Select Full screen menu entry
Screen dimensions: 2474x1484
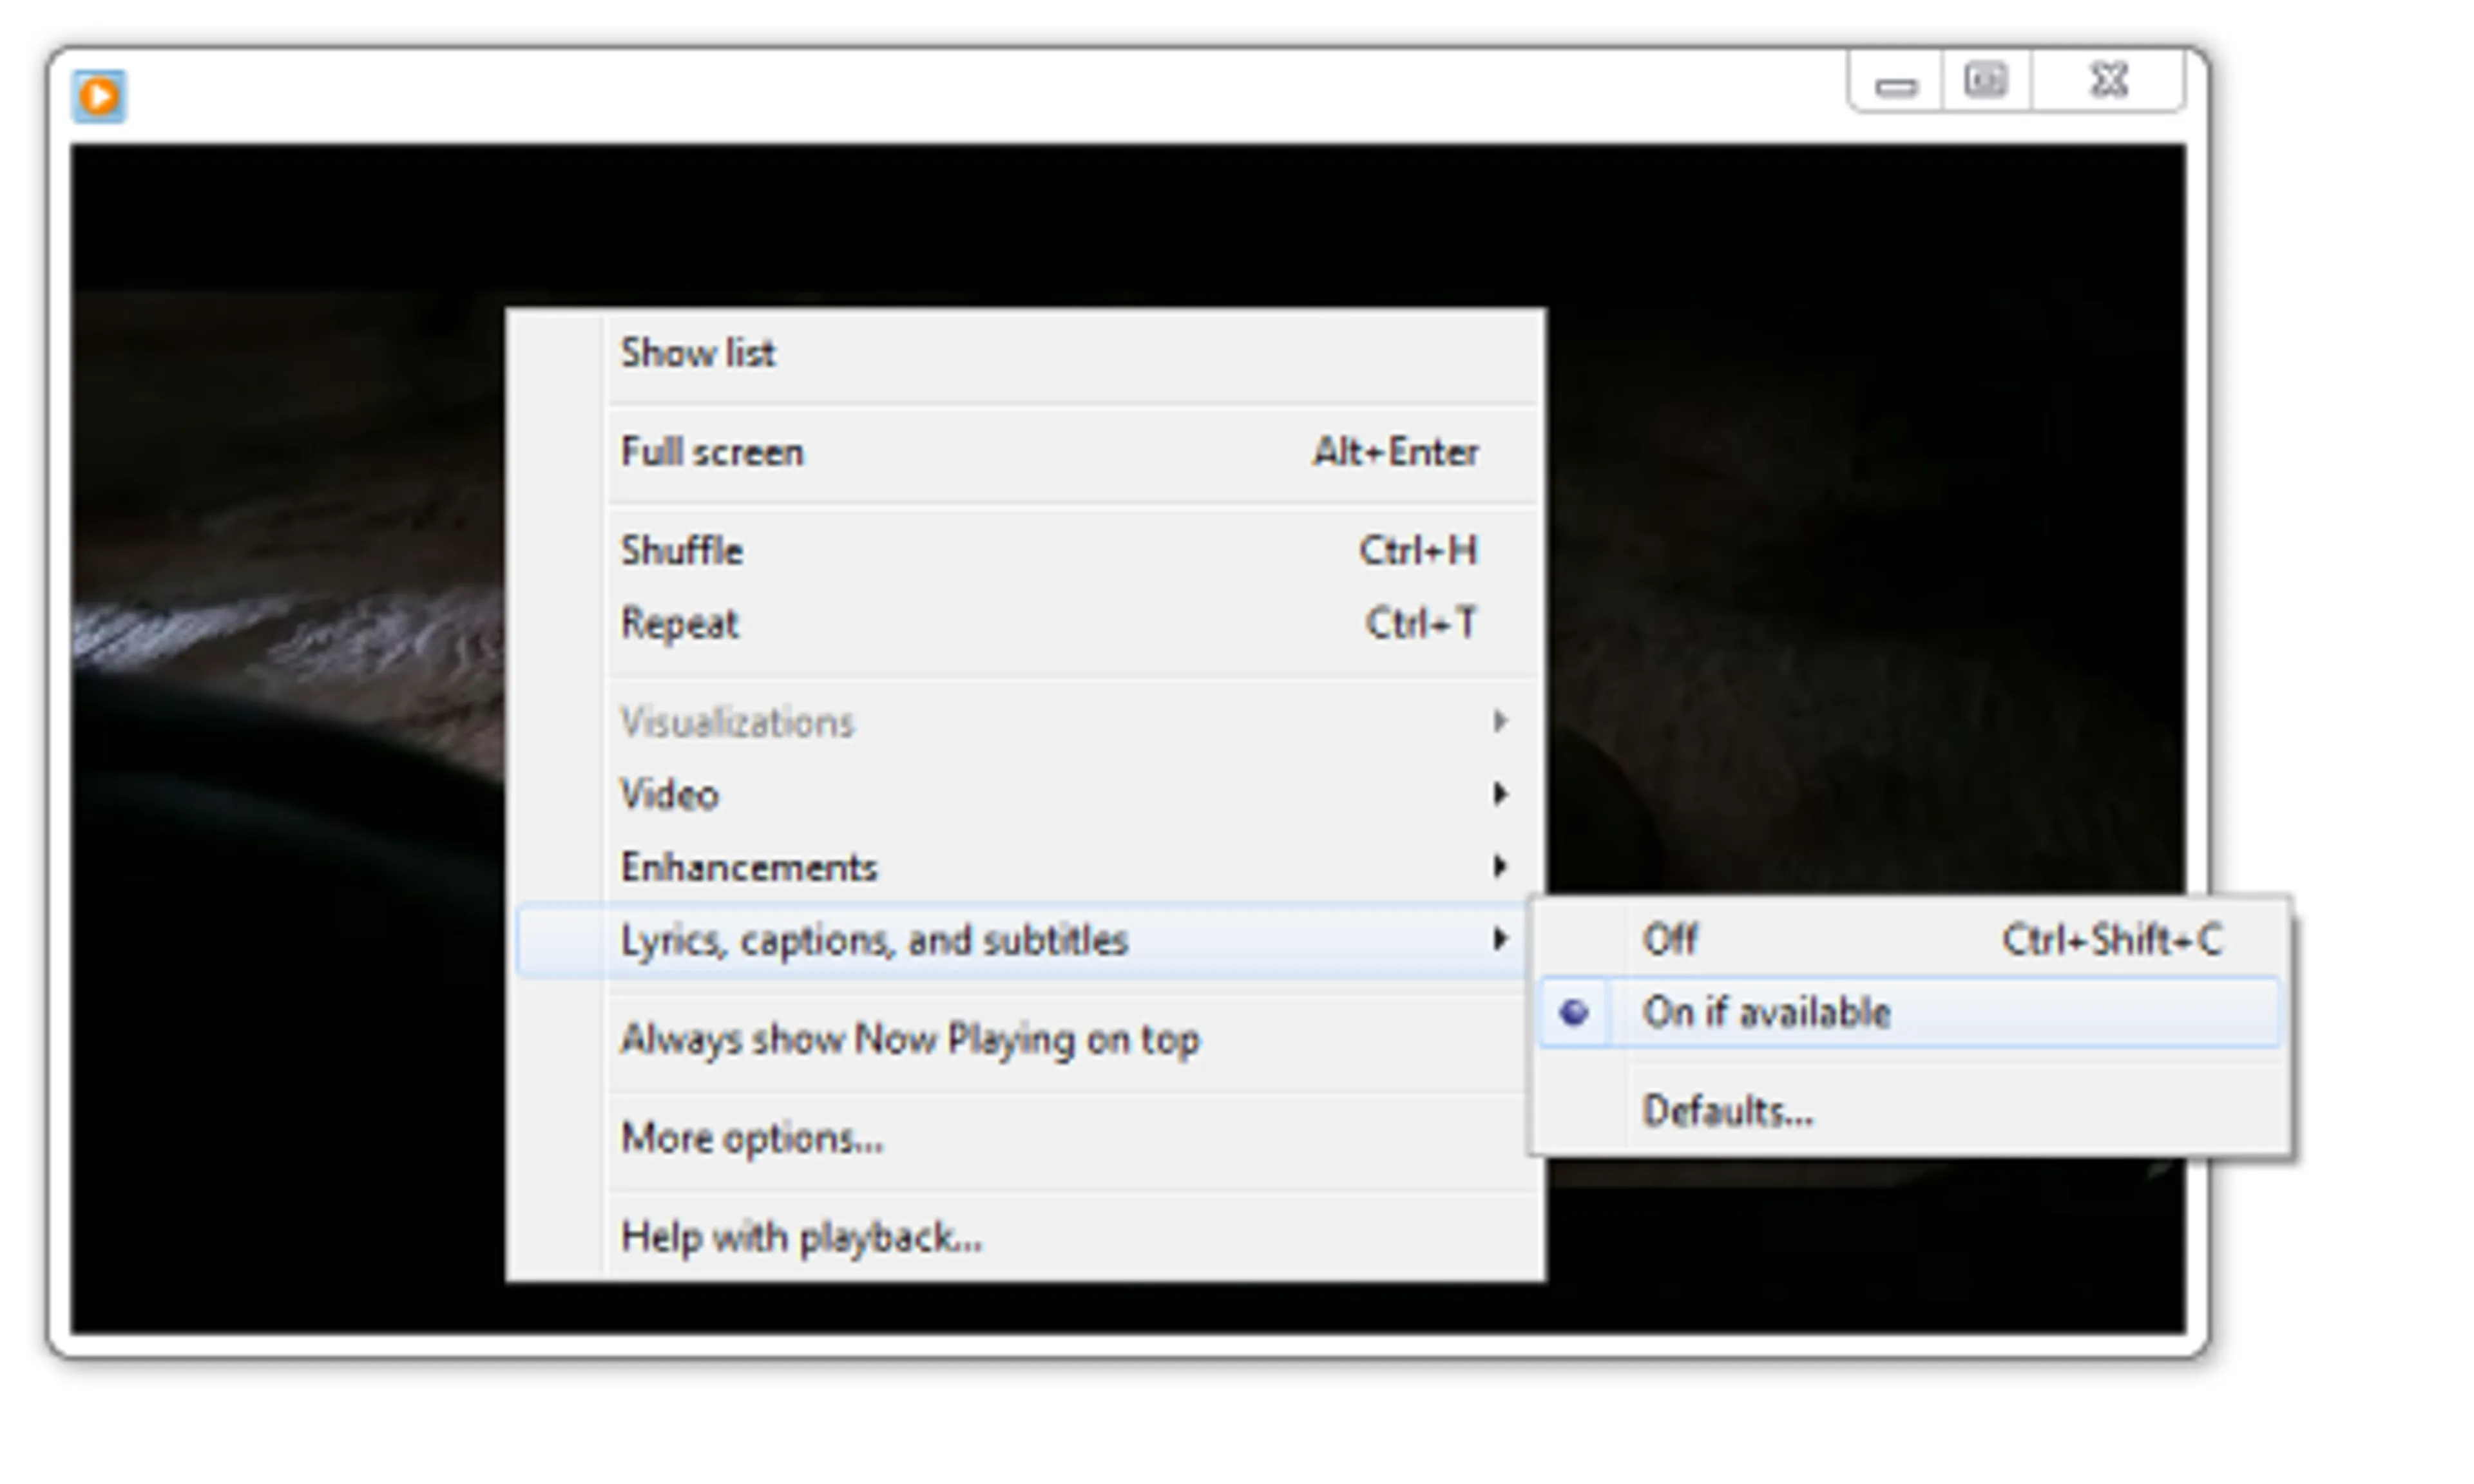pos(712,452)
